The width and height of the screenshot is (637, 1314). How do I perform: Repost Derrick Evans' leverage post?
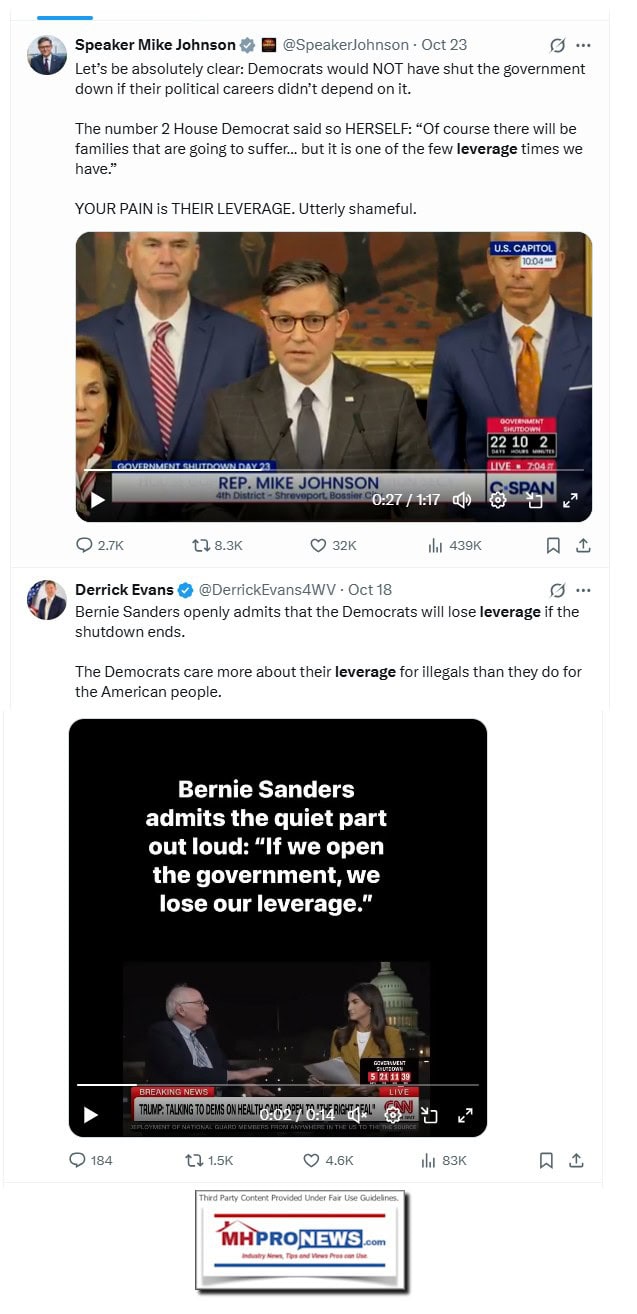(x=195, y=1160)
